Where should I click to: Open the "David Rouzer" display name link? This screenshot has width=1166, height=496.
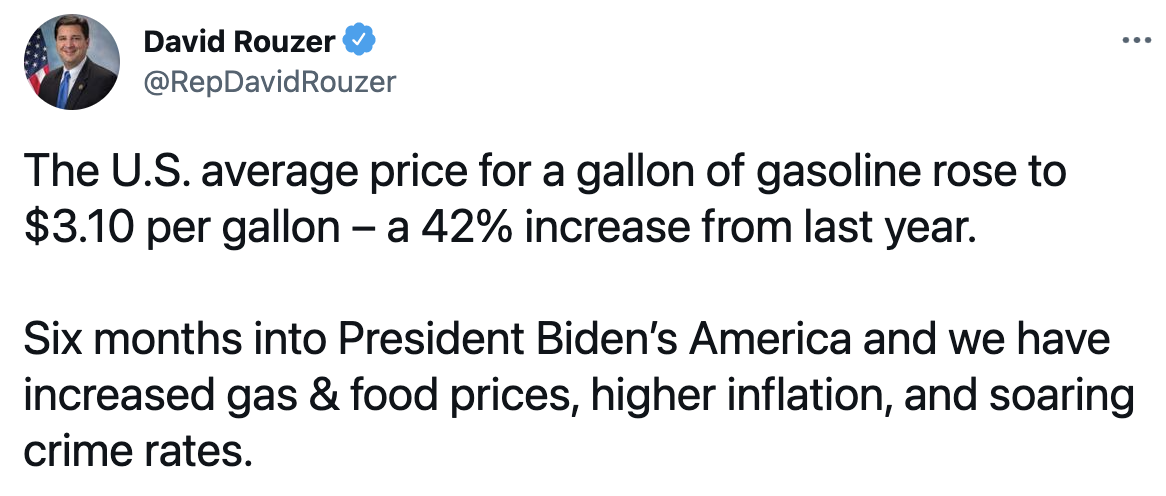tap(240, 42)
